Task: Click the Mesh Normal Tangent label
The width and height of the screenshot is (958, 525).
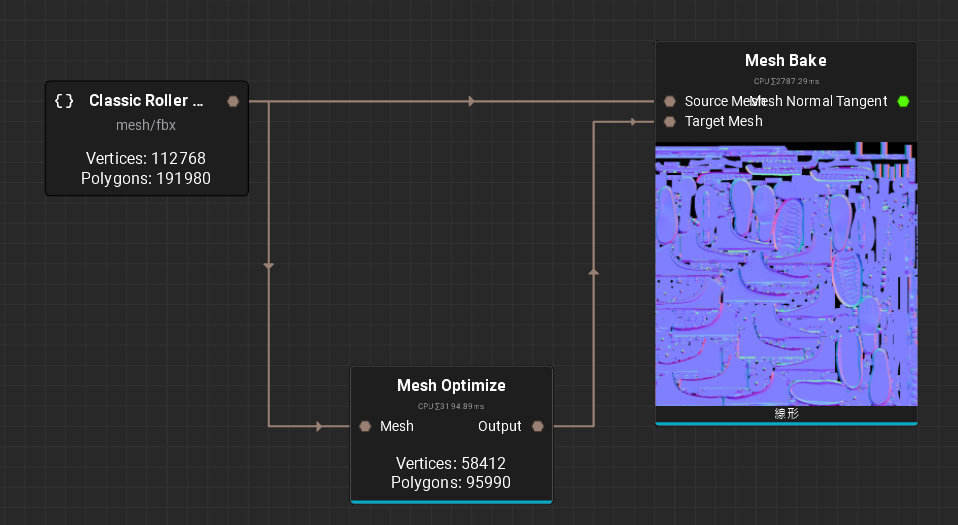Action: click(x=819, y=101)
